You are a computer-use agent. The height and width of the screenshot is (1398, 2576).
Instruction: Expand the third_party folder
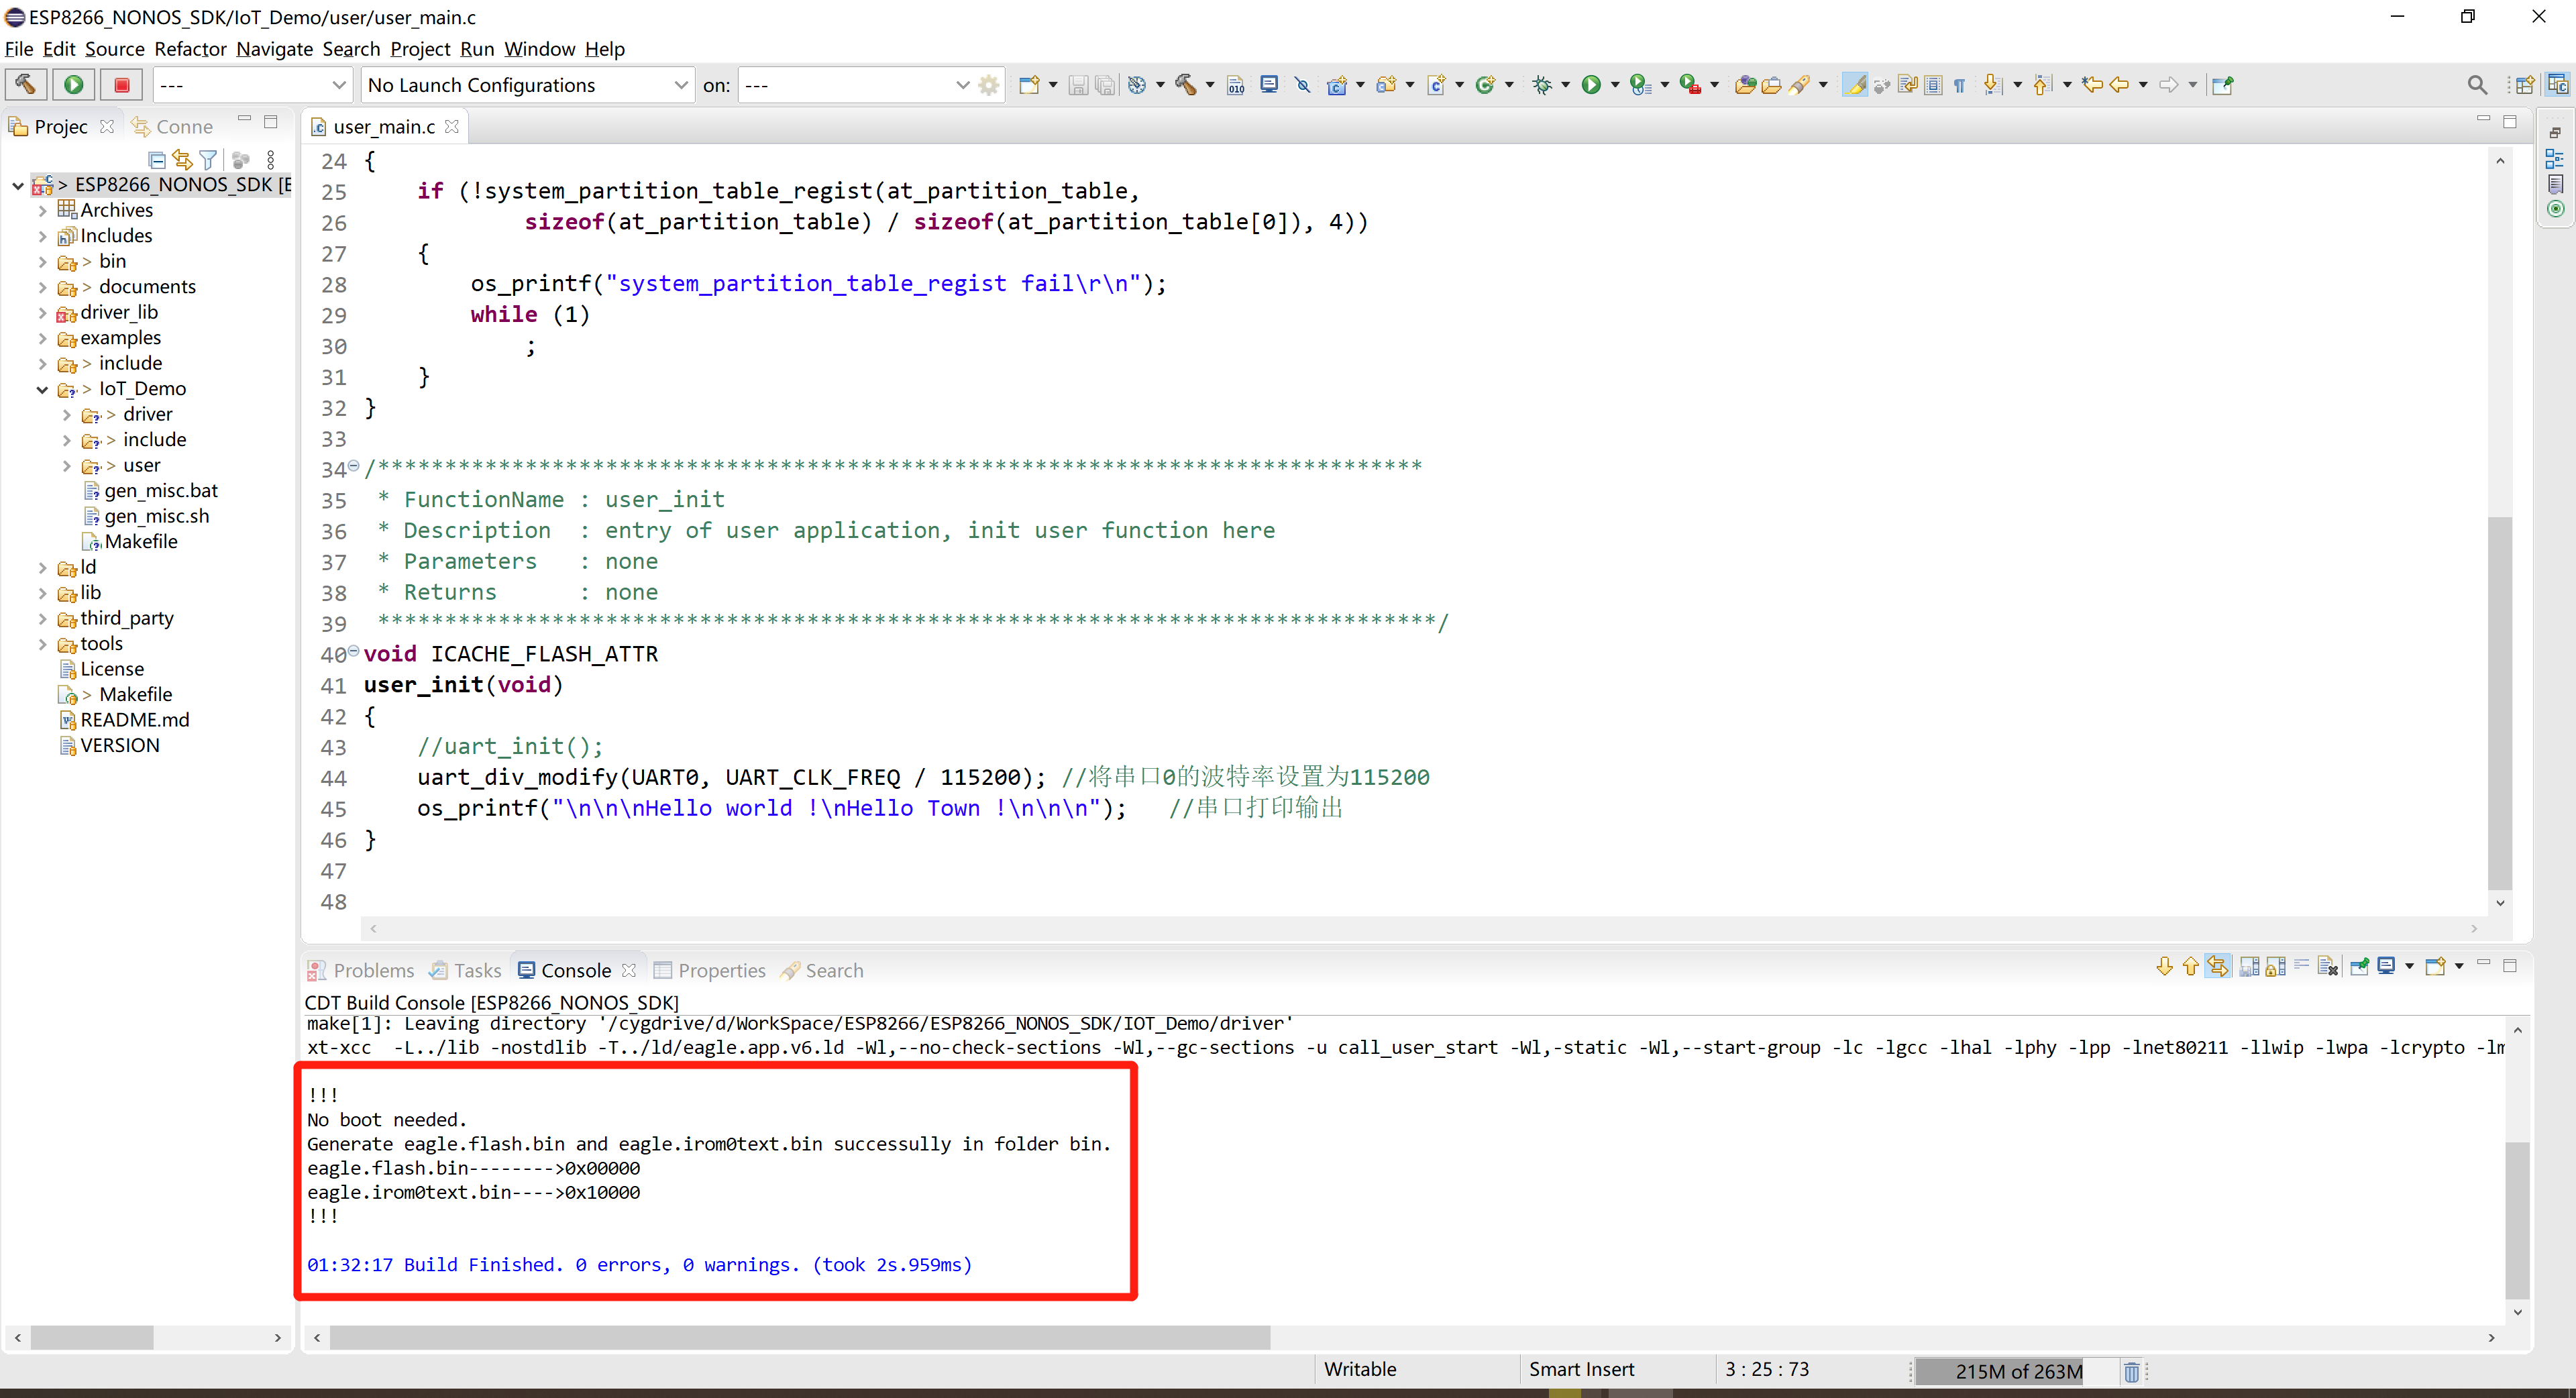[42, 619]
